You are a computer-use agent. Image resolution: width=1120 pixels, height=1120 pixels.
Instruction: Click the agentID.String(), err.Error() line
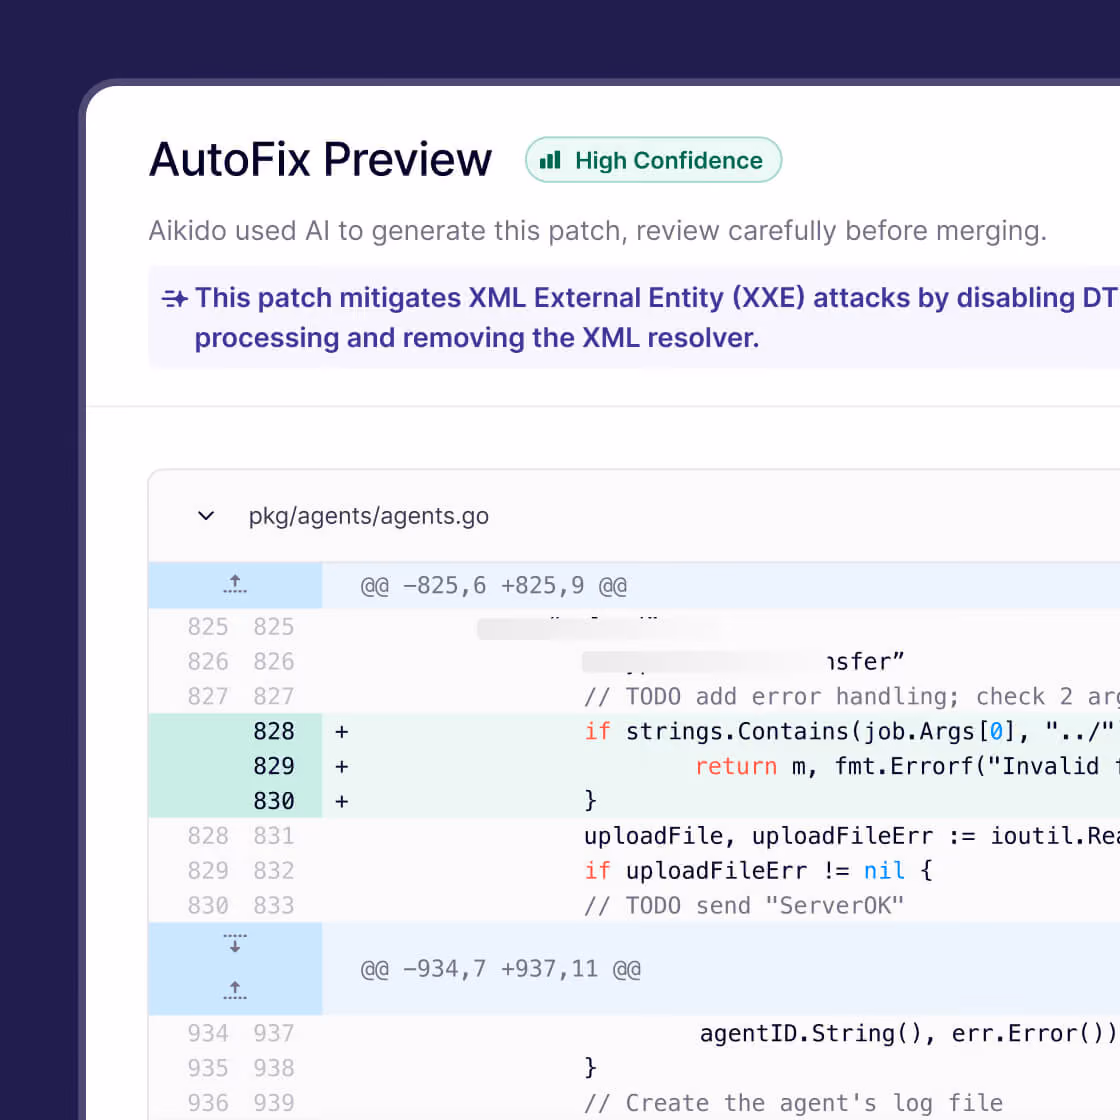(909, 1034)
